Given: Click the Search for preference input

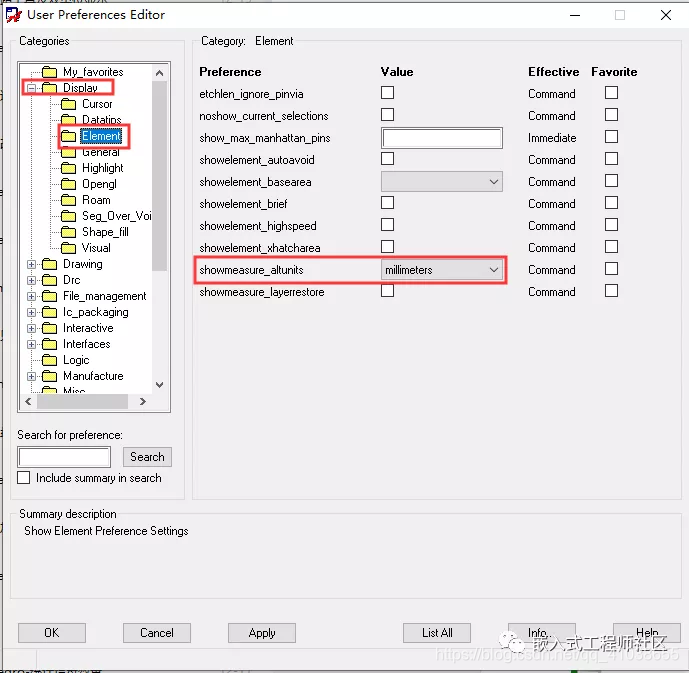Looking at the screenshot, I should point(64,457).
